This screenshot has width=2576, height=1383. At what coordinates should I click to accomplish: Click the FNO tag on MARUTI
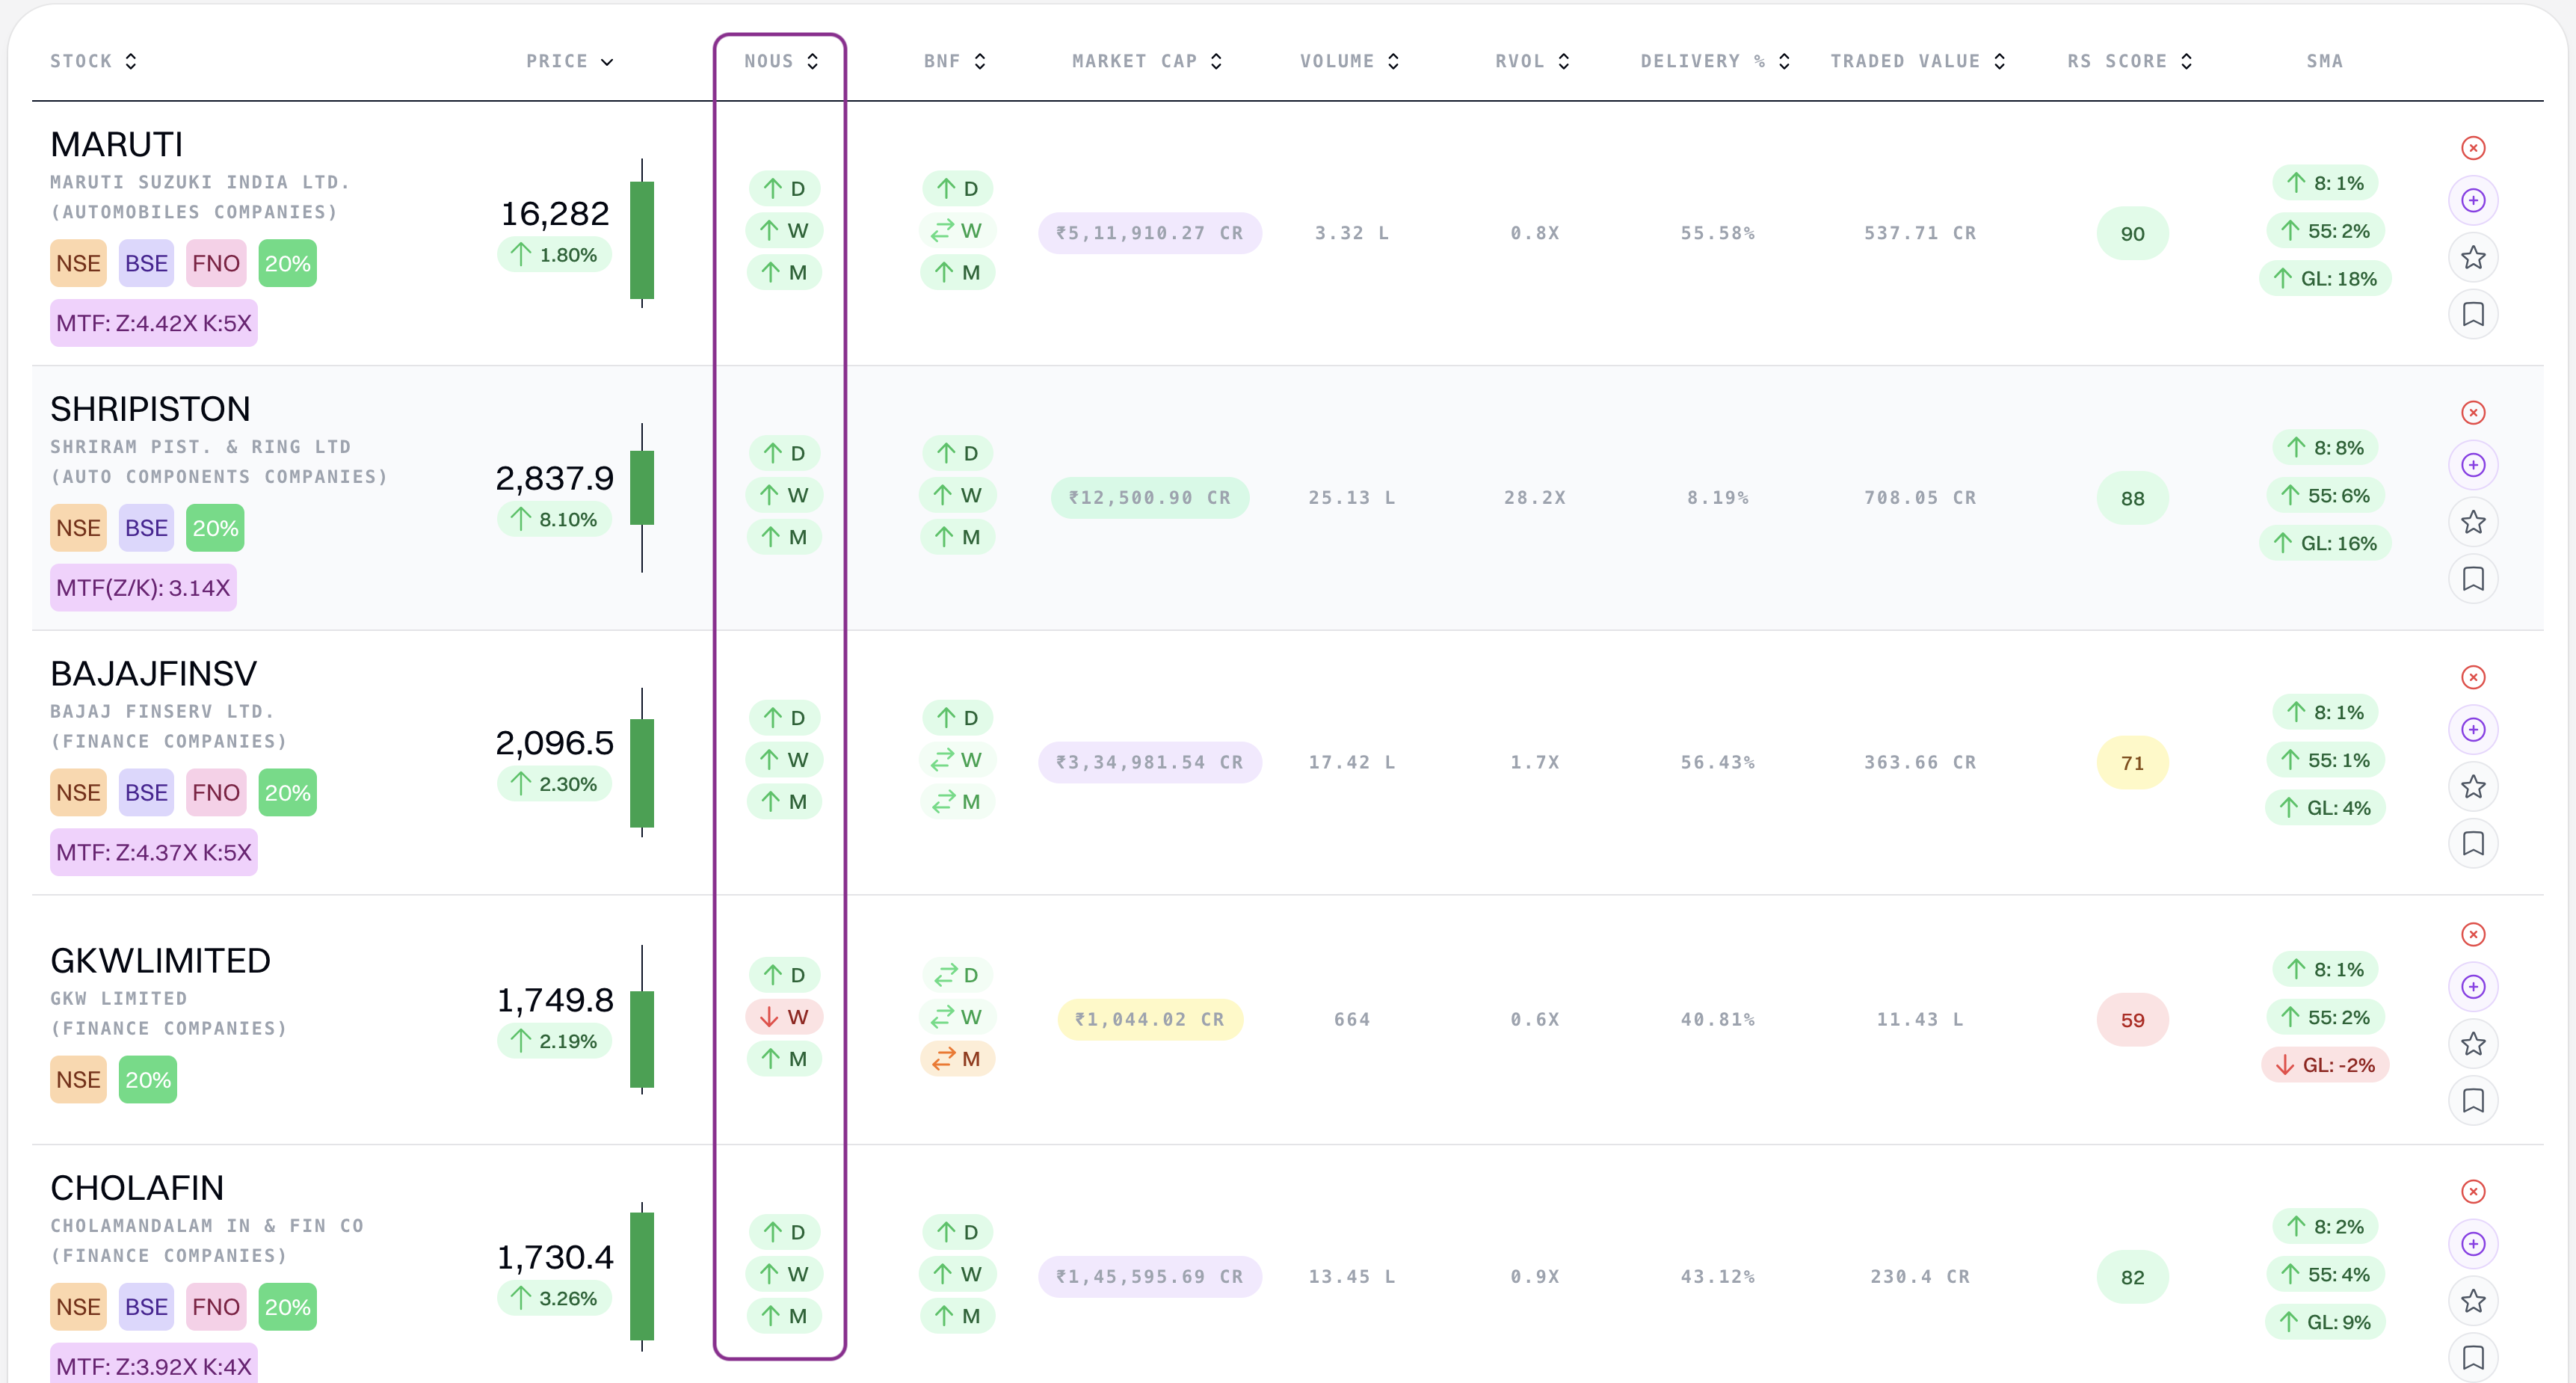(216, 264)
